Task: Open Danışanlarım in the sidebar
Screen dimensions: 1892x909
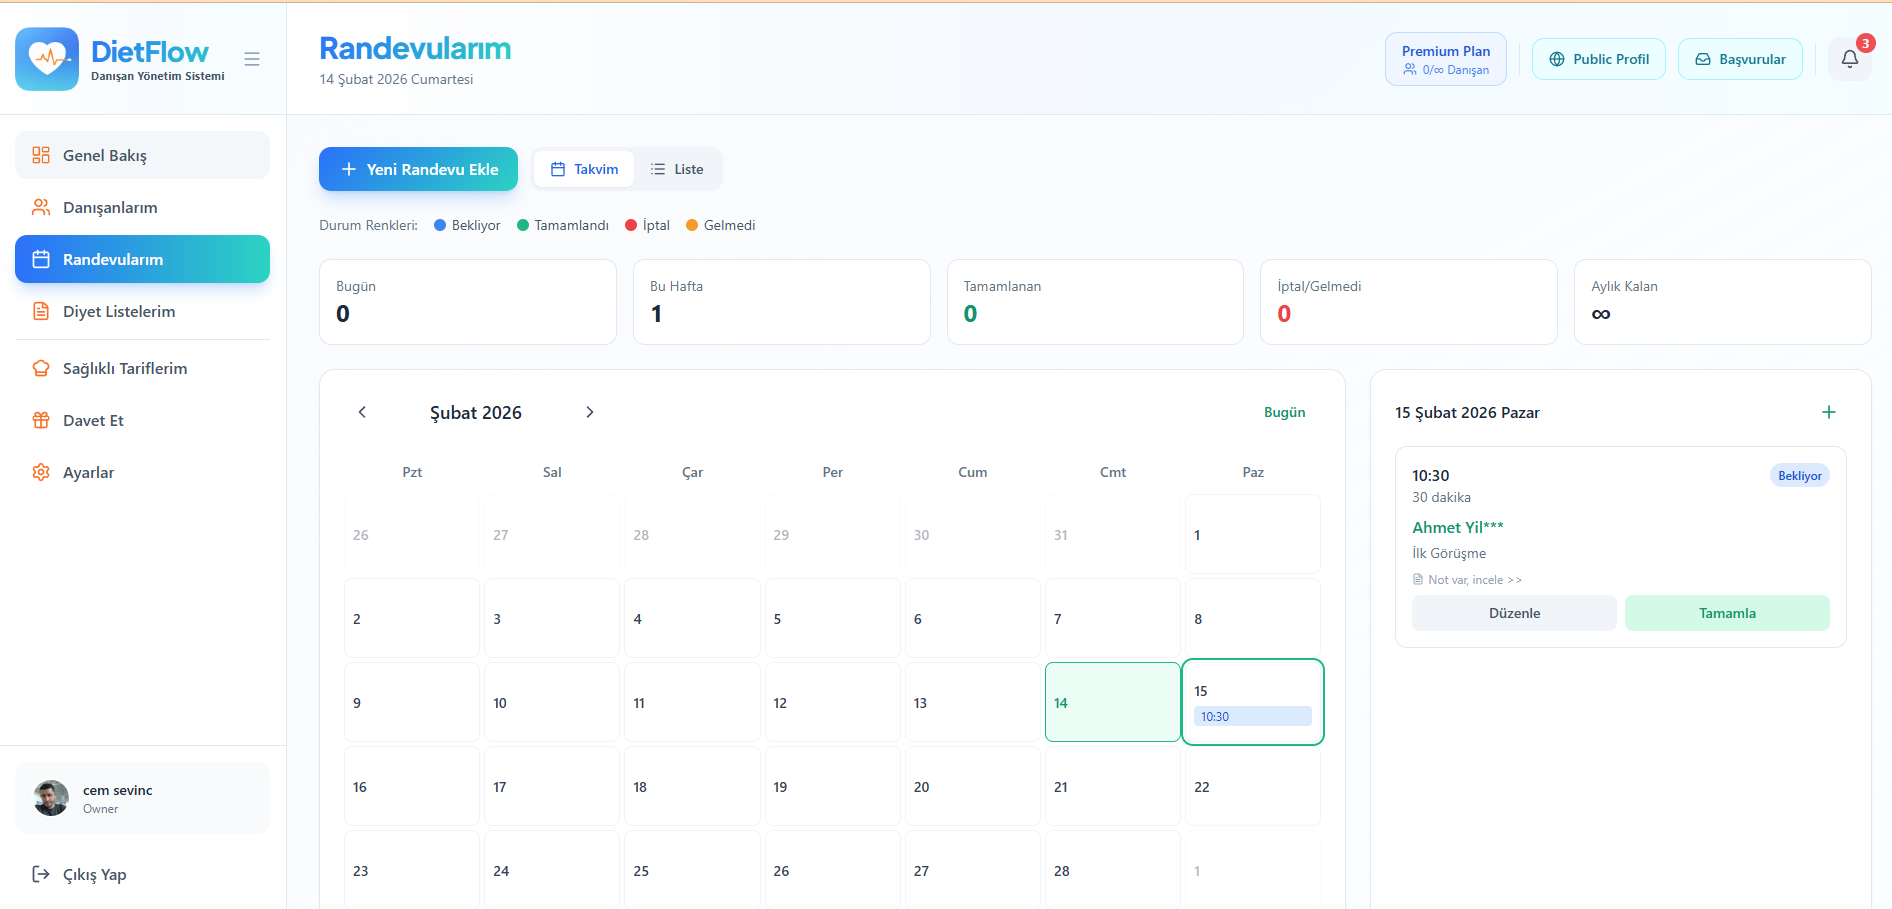Action: pos(110,207)
